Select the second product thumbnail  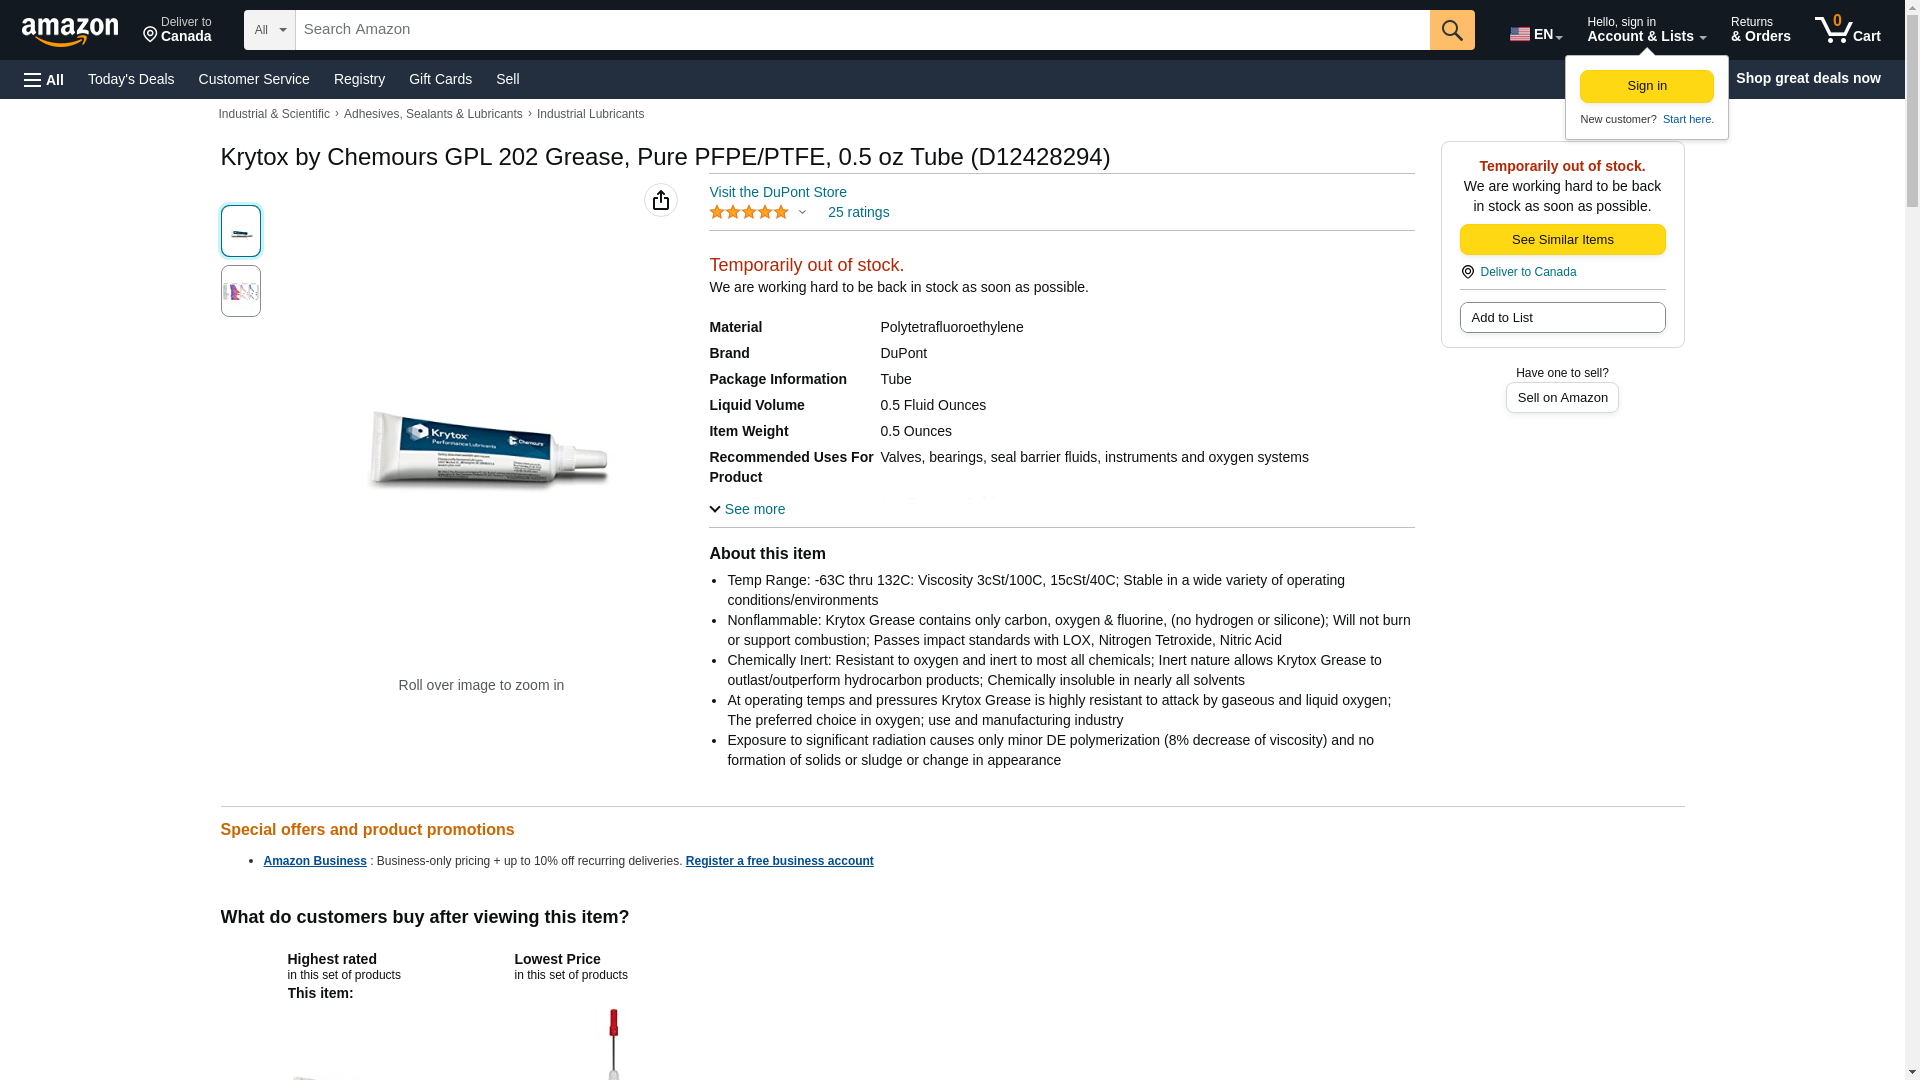click(x=241, y=291)
